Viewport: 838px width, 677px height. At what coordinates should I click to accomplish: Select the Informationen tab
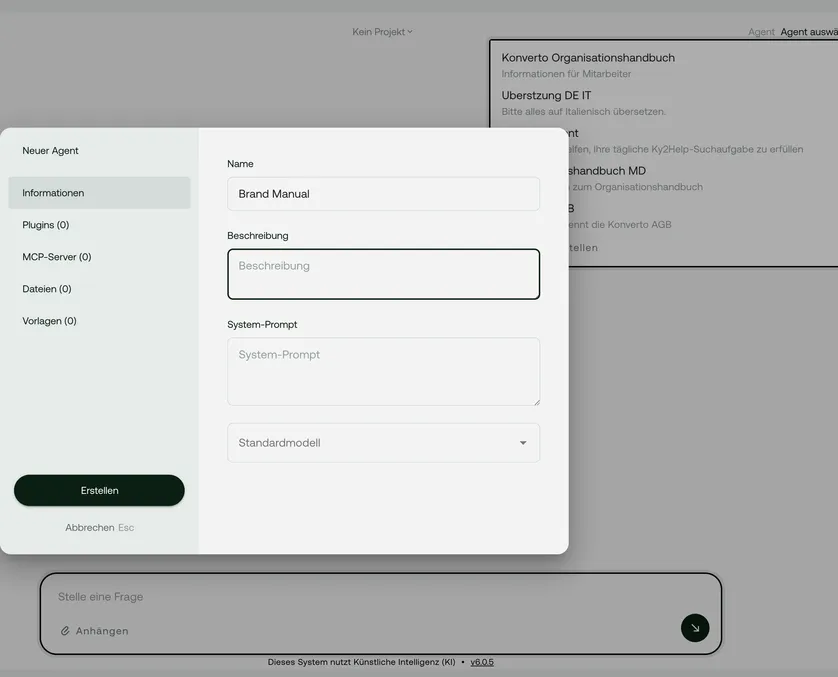(99, 193)
